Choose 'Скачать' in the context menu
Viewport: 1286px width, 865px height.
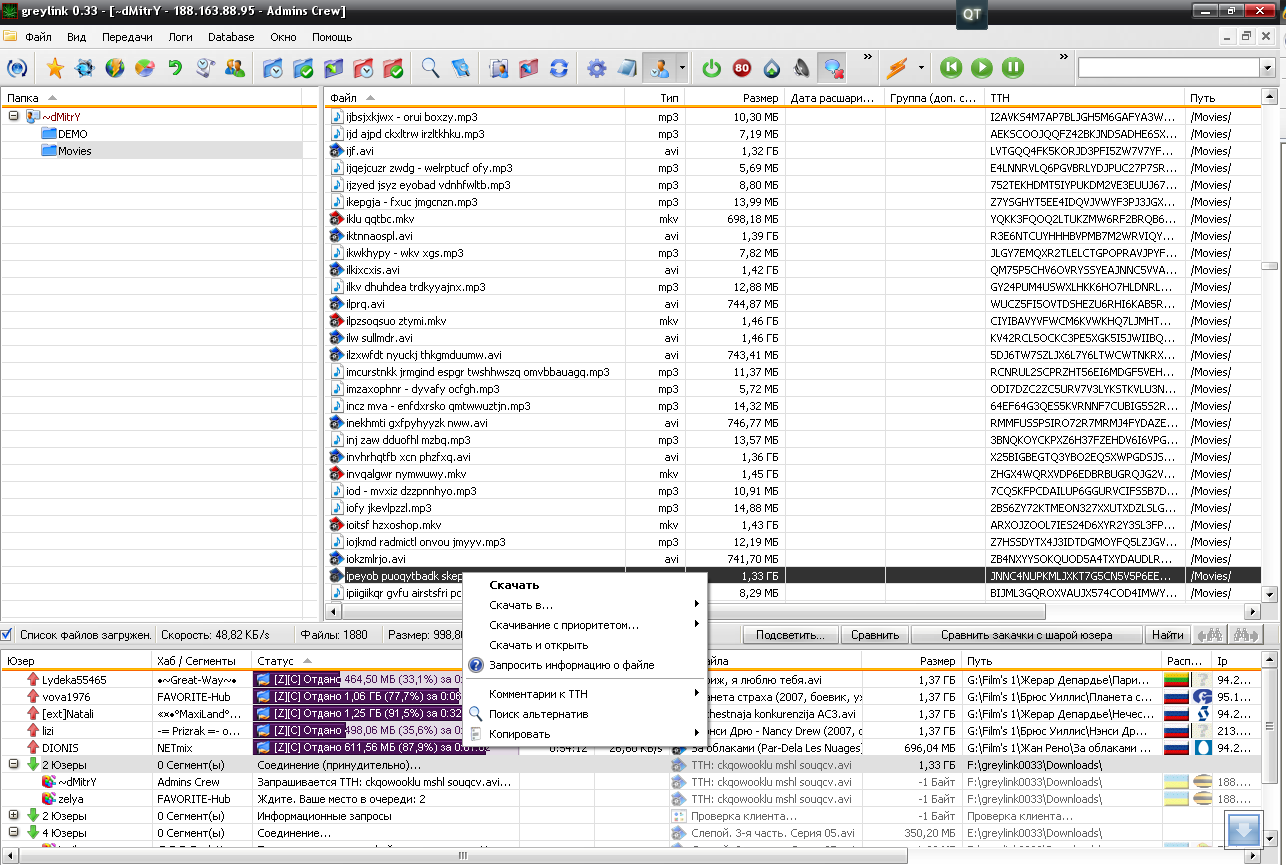(514, 585)
